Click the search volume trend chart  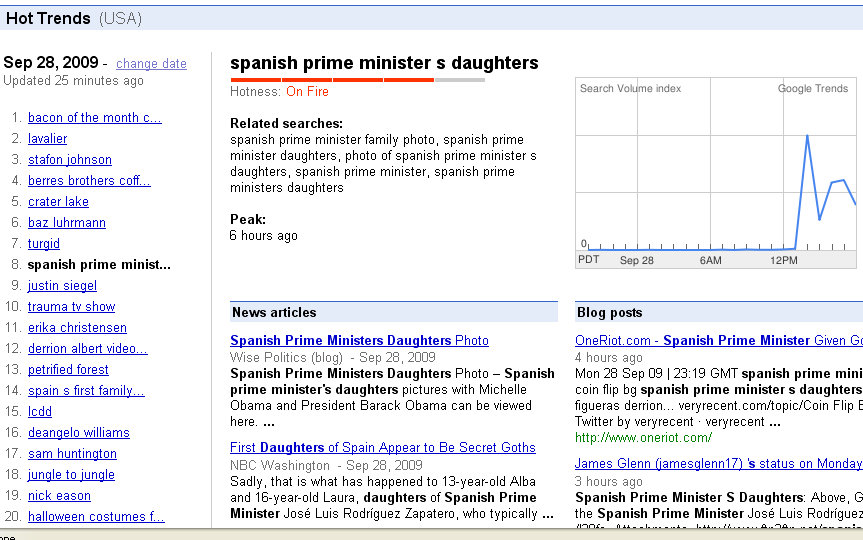[x=716, y=173]
